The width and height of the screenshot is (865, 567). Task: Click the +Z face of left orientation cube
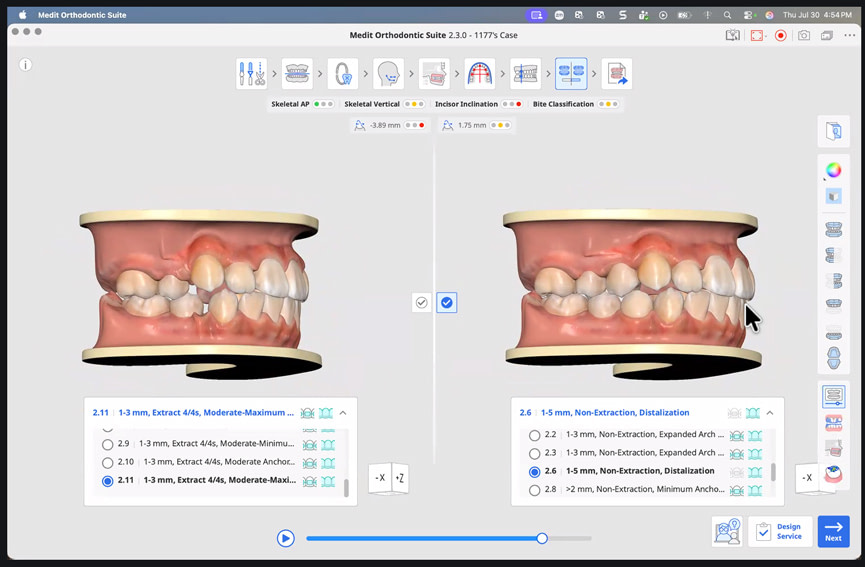399,478
